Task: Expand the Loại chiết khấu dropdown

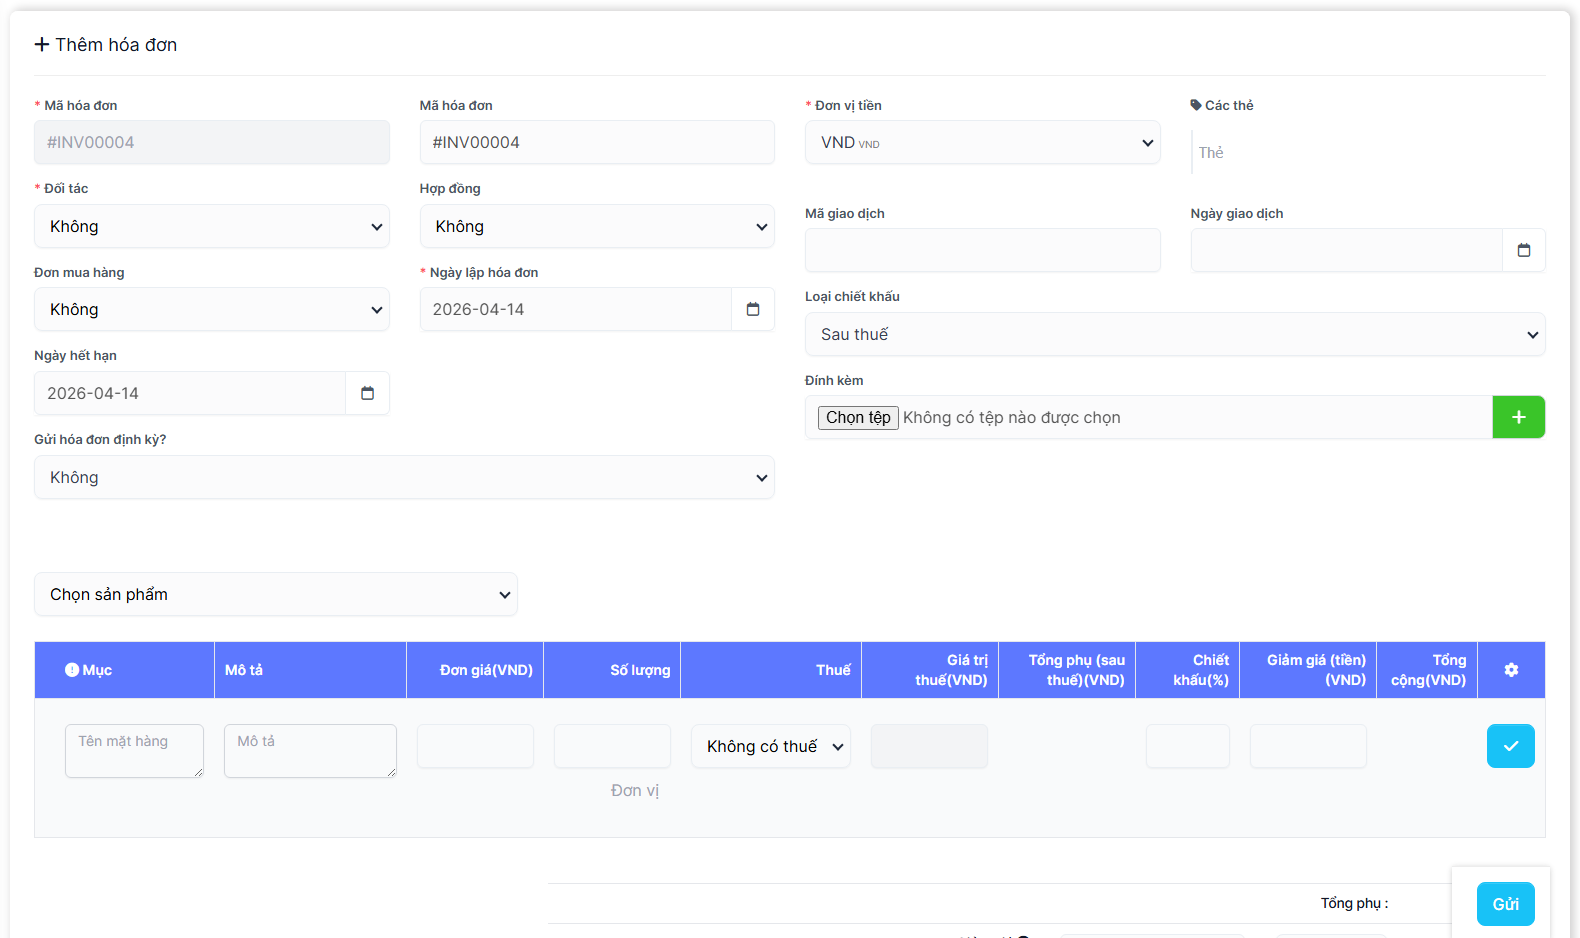Action: 1174,335
